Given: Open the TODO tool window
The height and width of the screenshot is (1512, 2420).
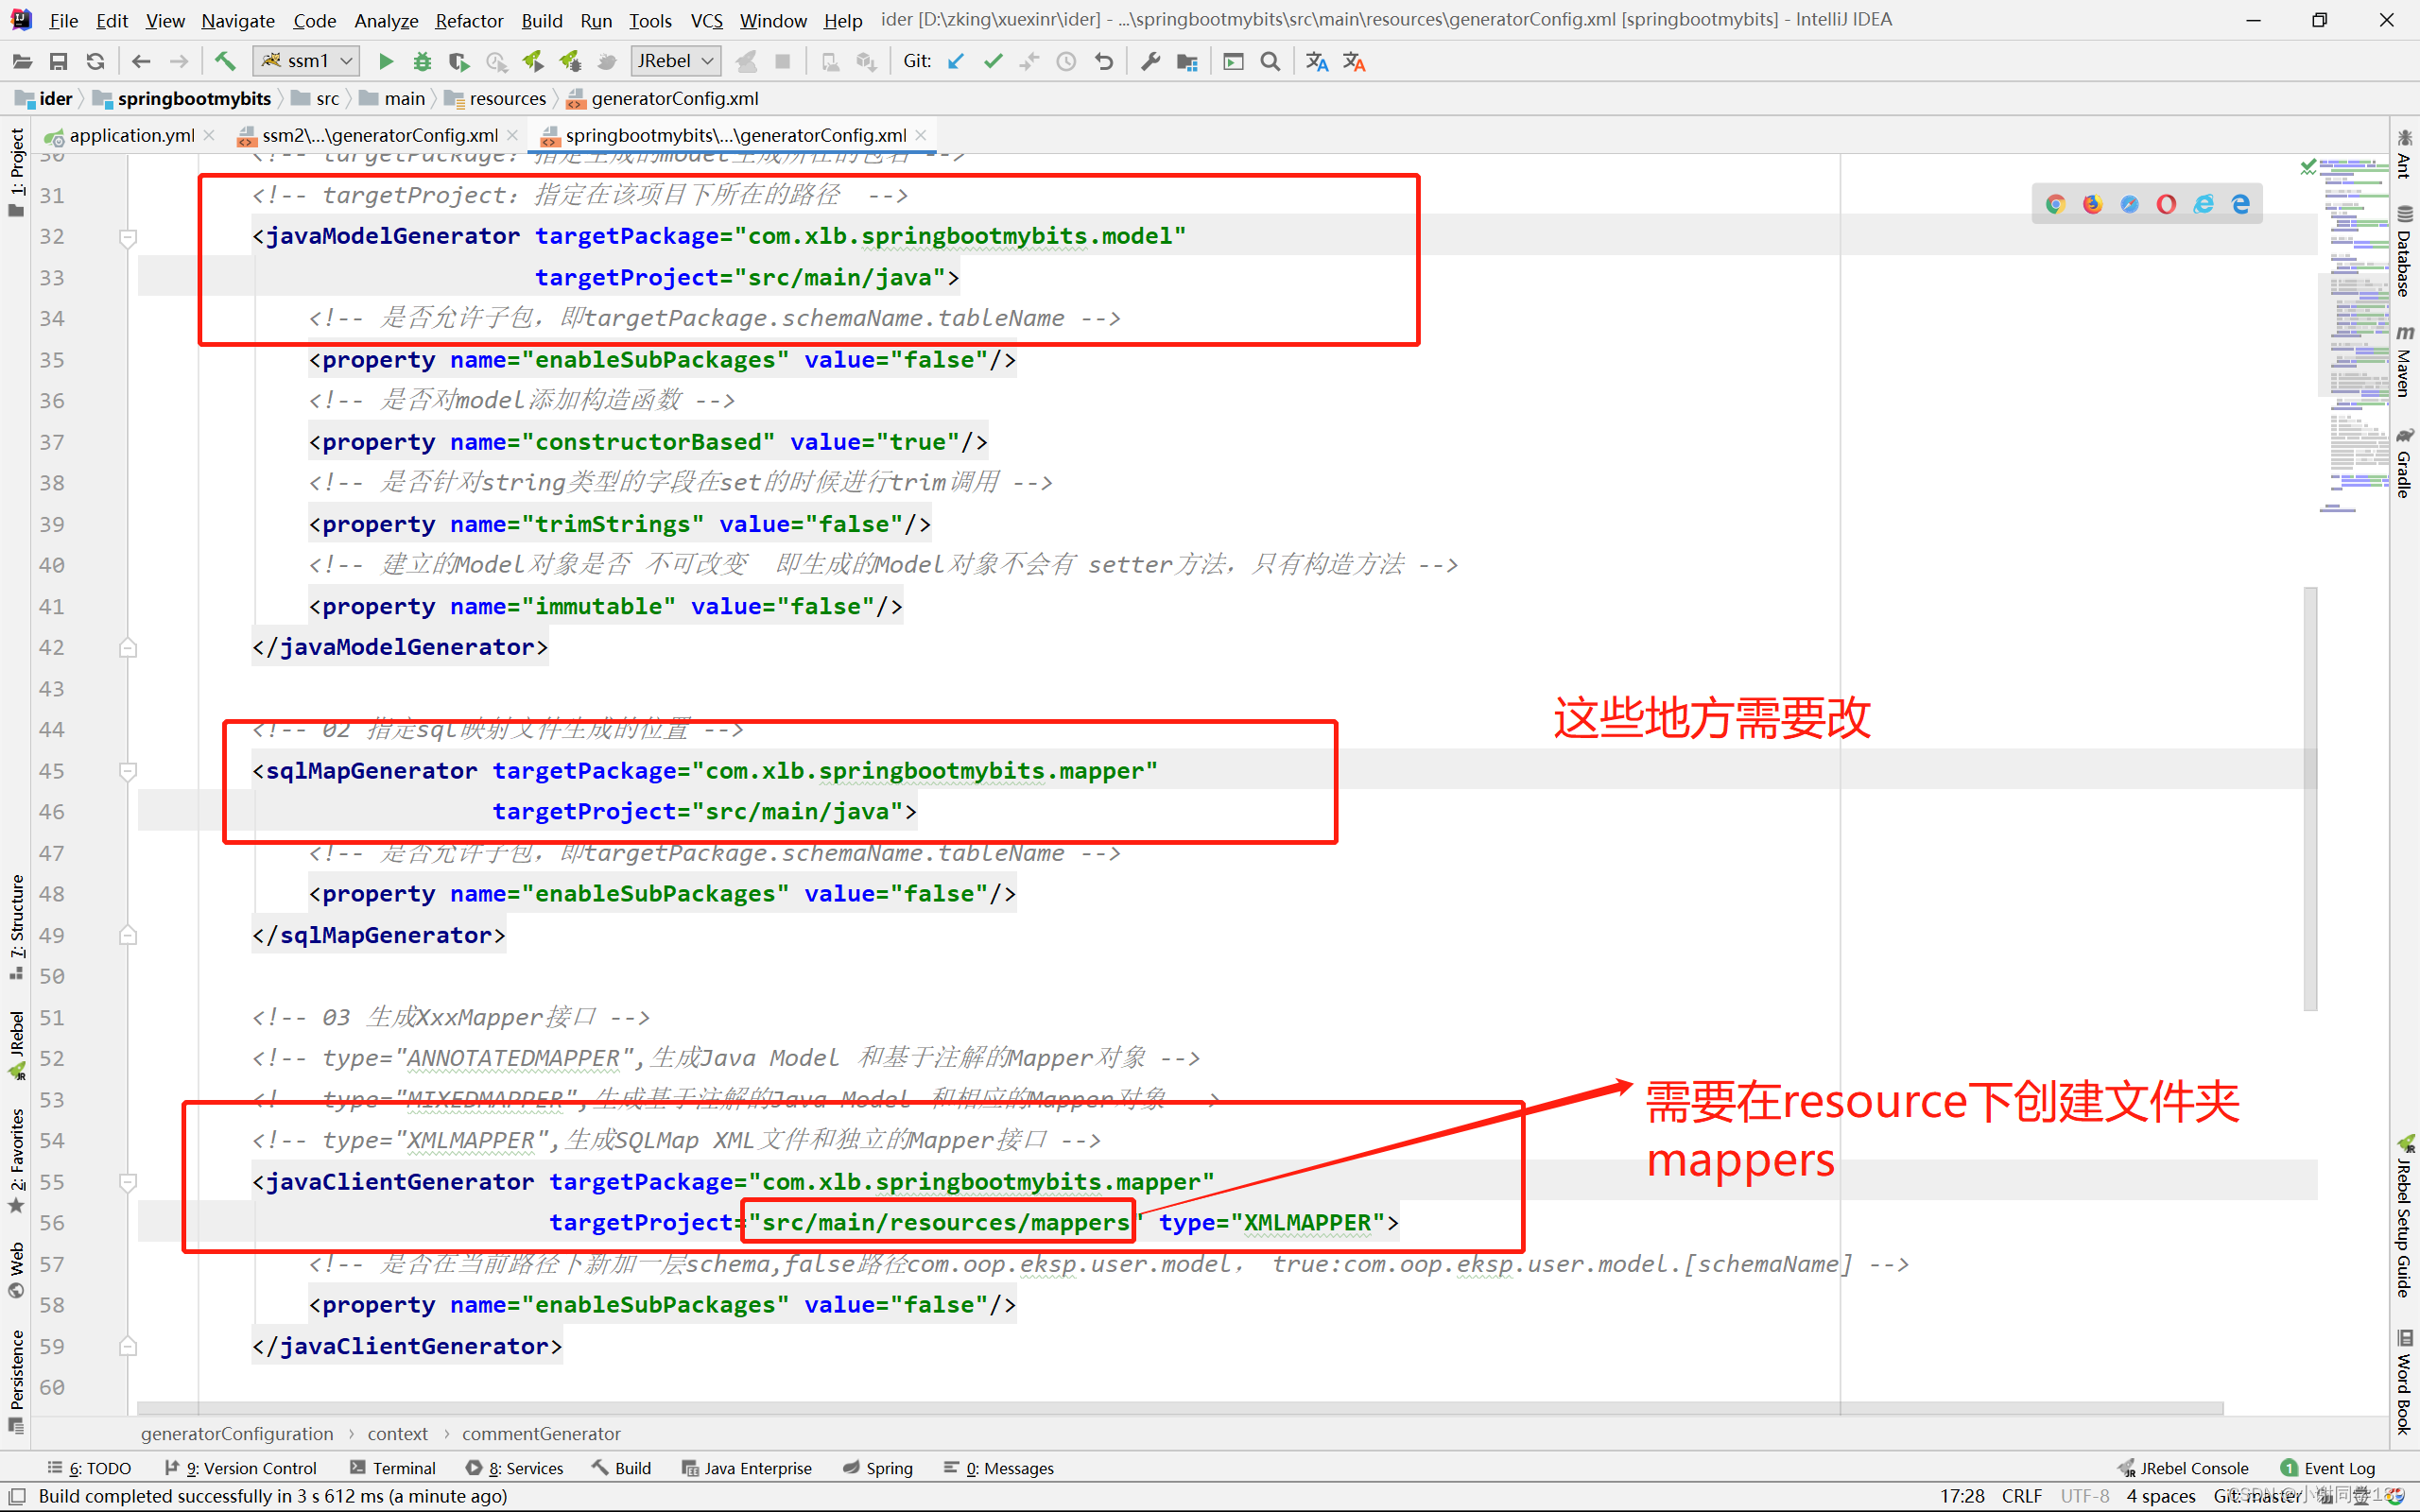Looking at the screenshot, I should point(90,1468).
